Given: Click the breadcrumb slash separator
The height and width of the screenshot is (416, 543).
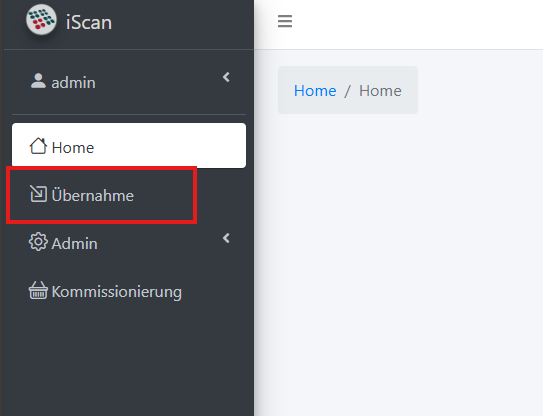Looking at the screenshot, I should pyautogui.click(x=347, y=91).
